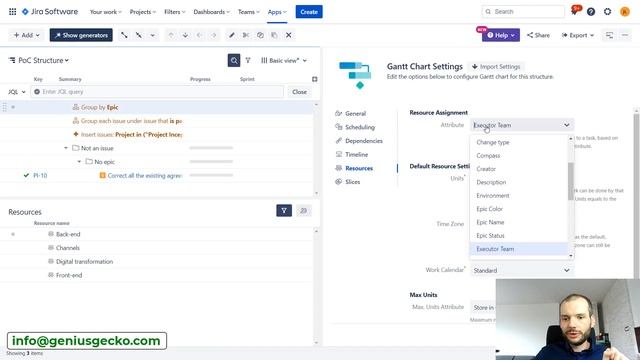Image resolution: width=640 pixels, height=360 pixels.
Task: Click the Share button
Action: [x=538, y=35]
